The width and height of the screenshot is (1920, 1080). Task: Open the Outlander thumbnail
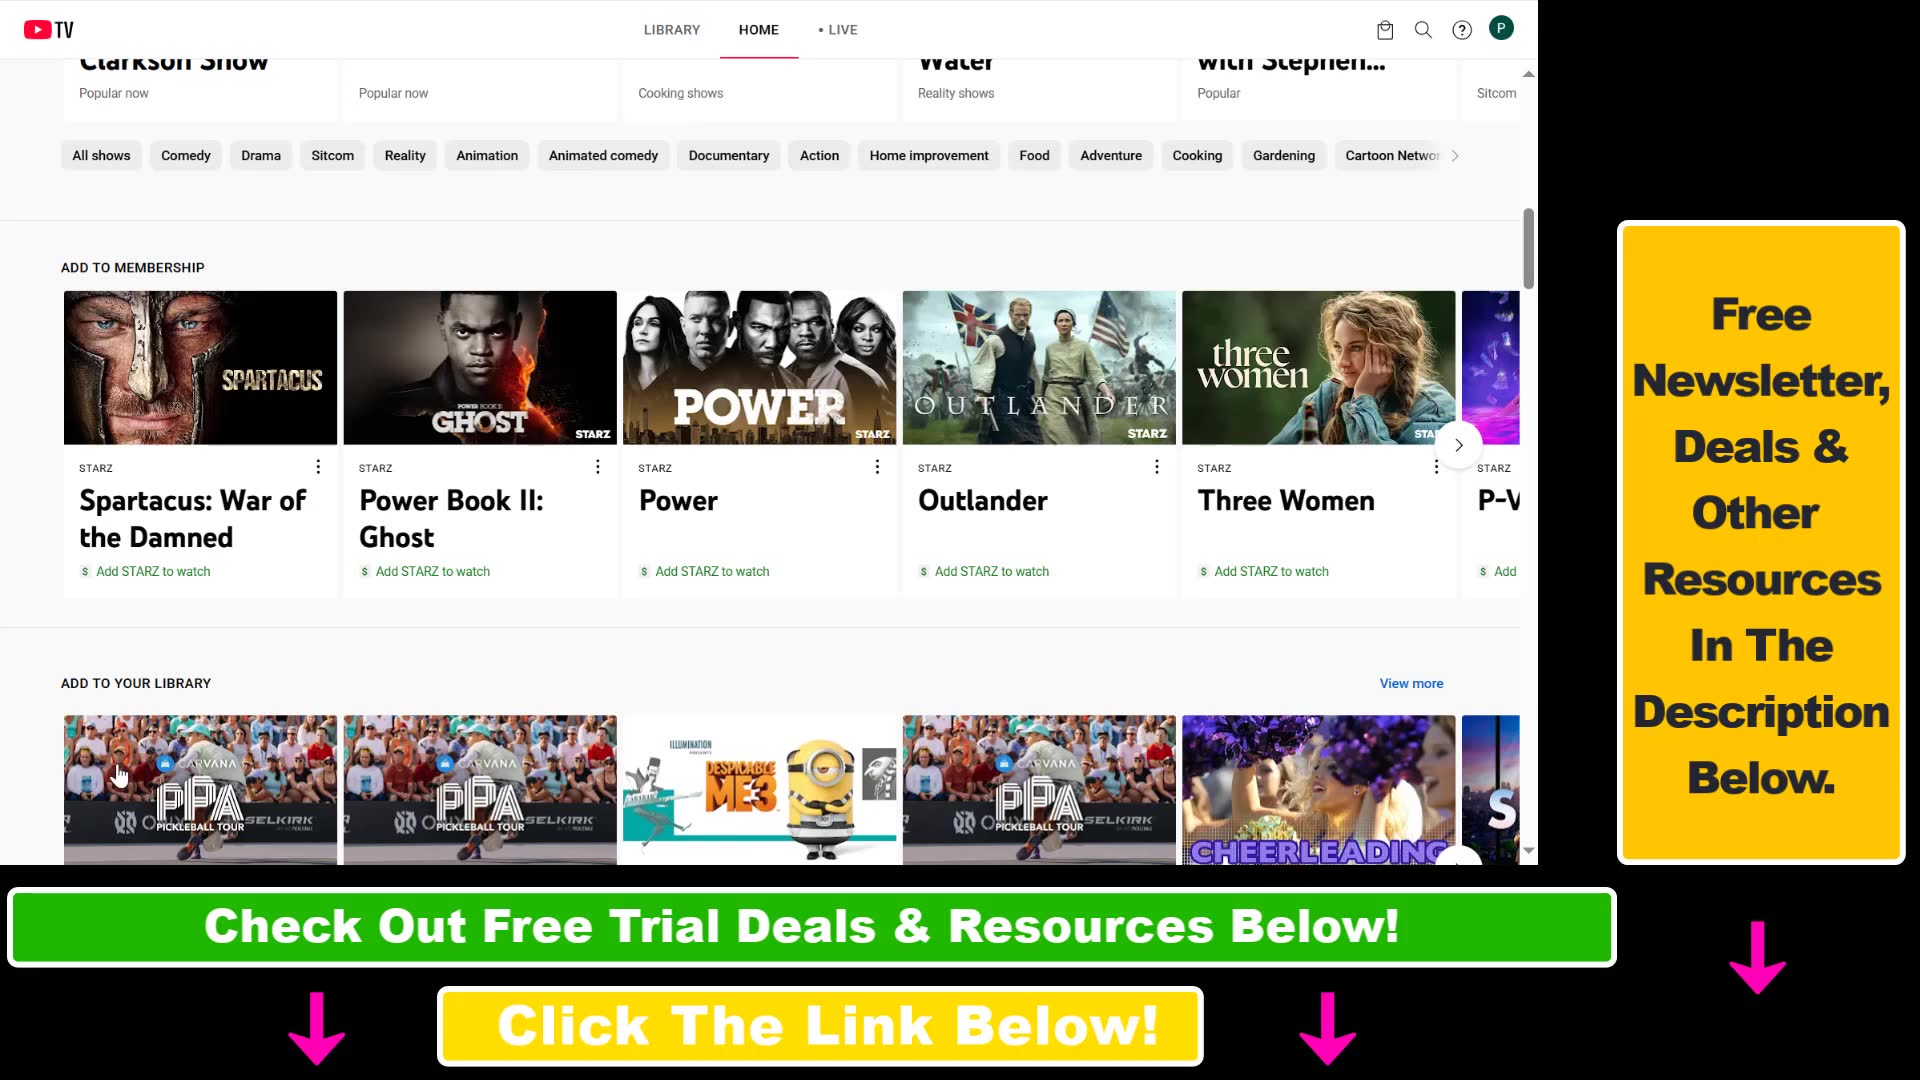click(x=1039, y=367)
